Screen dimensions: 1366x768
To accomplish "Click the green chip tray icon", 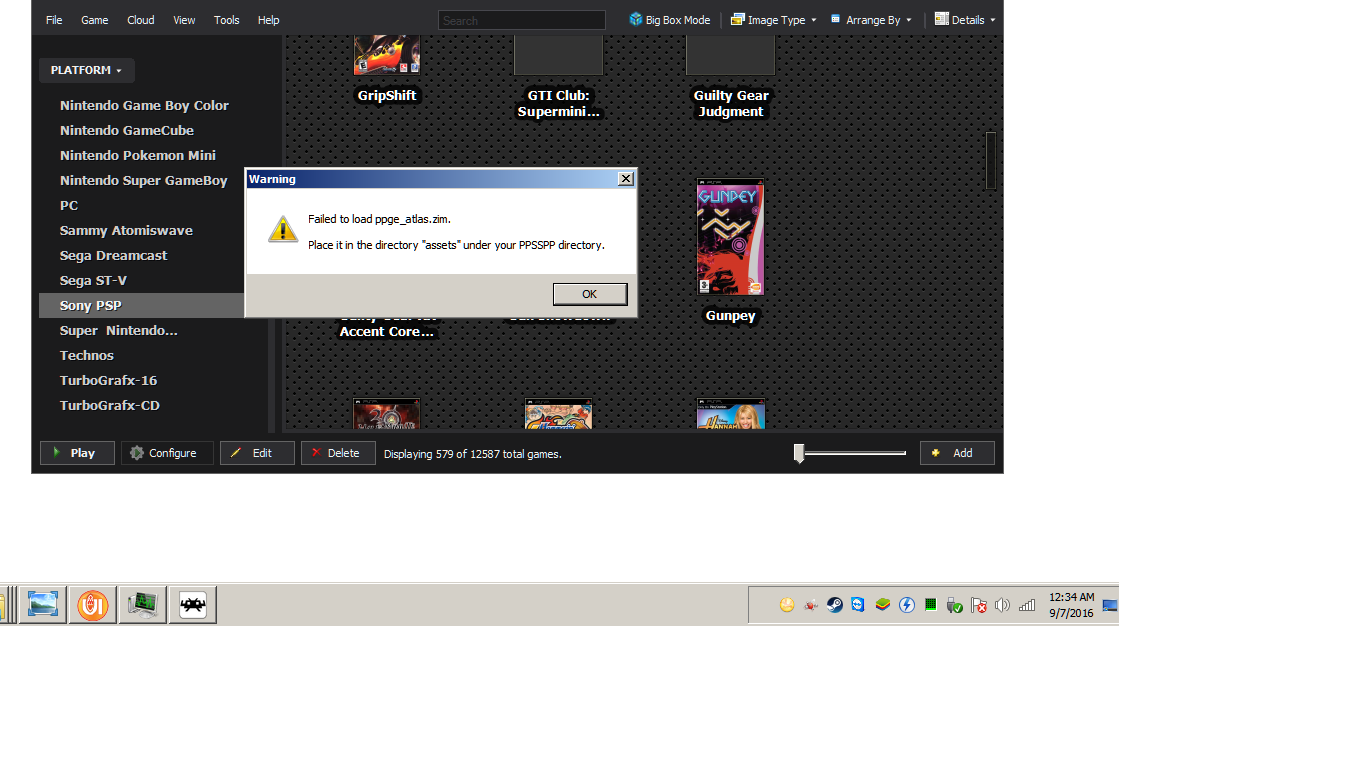I will coord(930,605).
